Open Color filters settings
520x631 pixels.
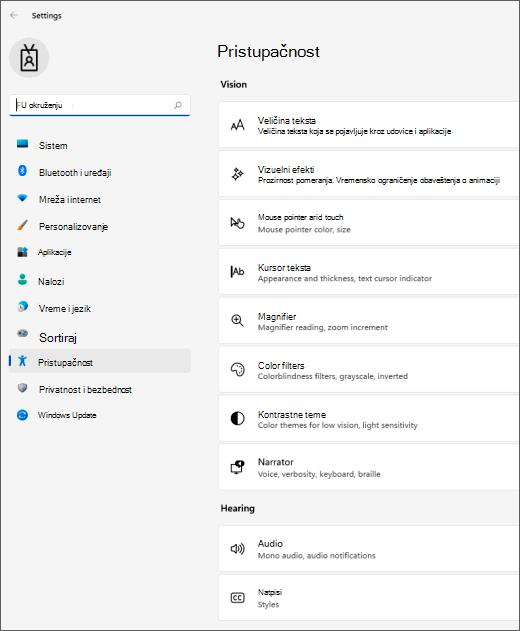click(369, 370)
